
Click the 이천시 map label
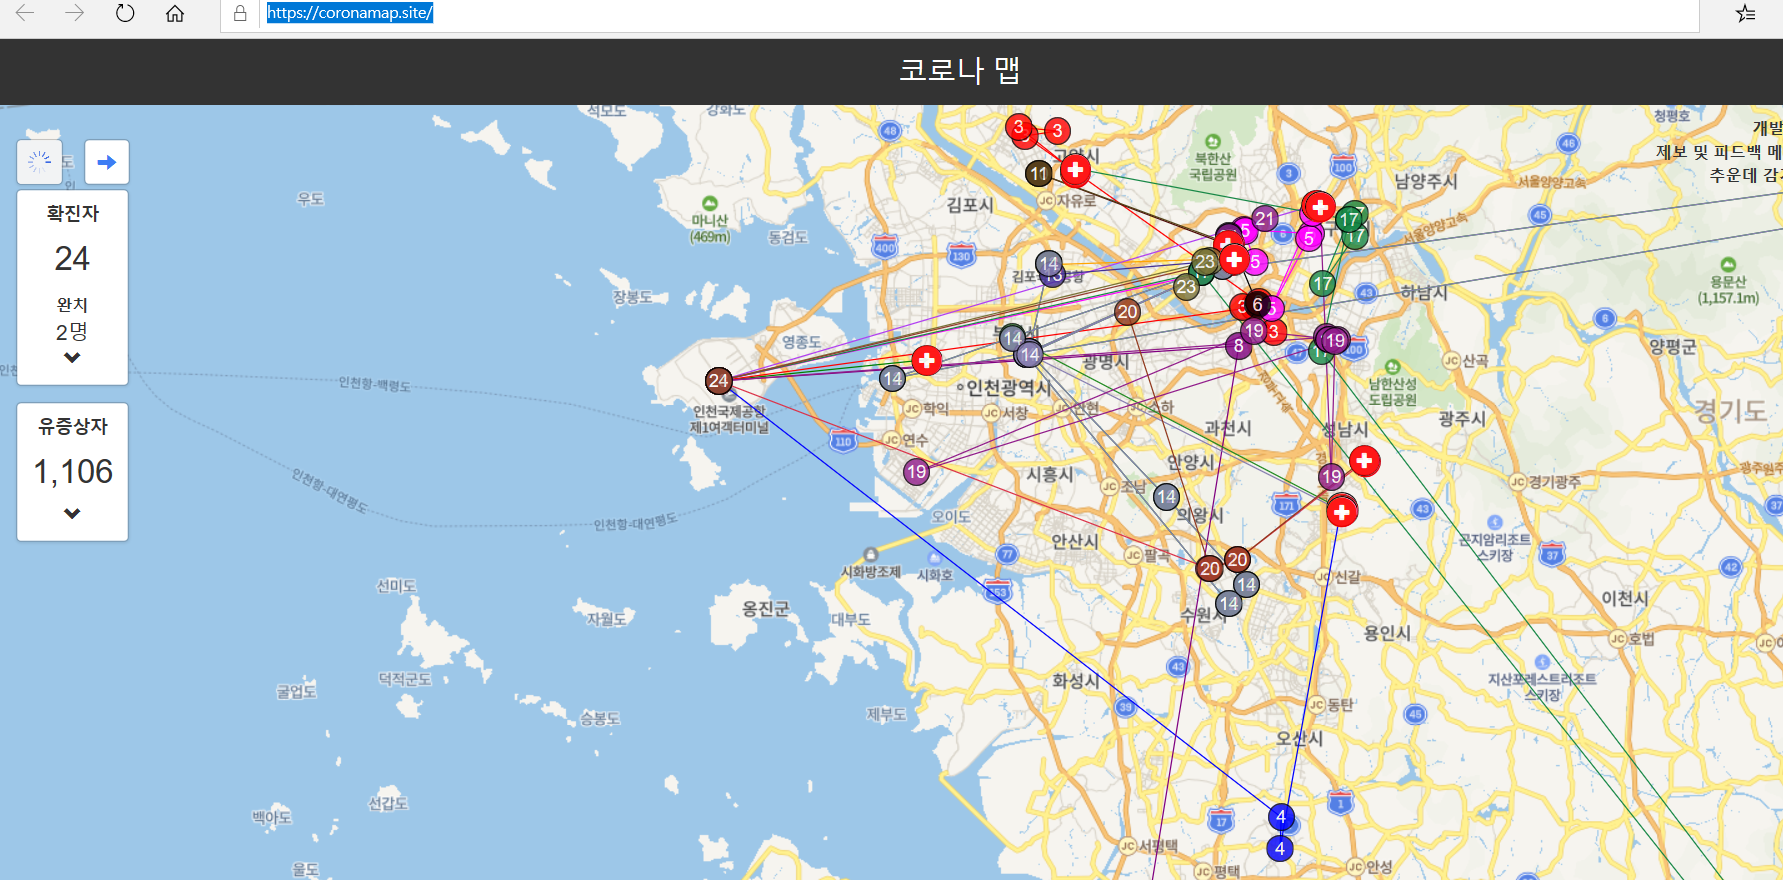coord(1625,598)
